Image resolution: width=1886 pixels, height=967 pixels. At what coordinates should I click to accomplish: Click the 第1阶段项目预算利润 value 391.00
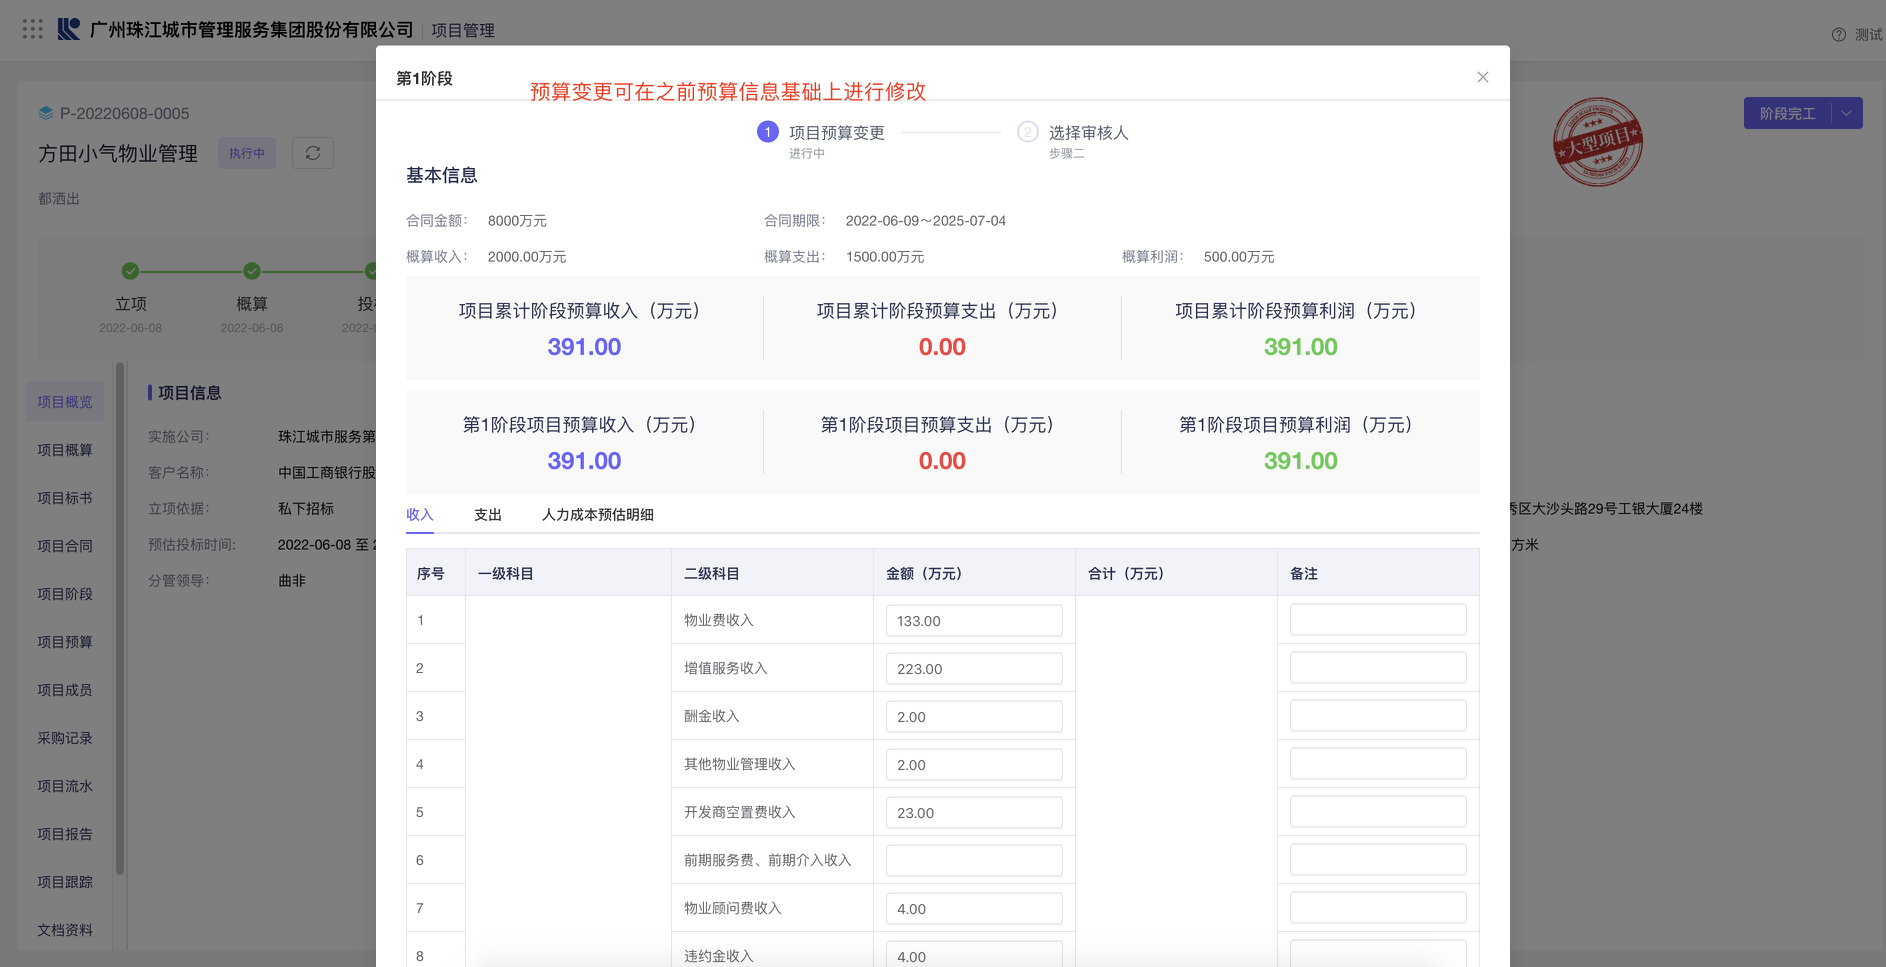click(1300, 461)
